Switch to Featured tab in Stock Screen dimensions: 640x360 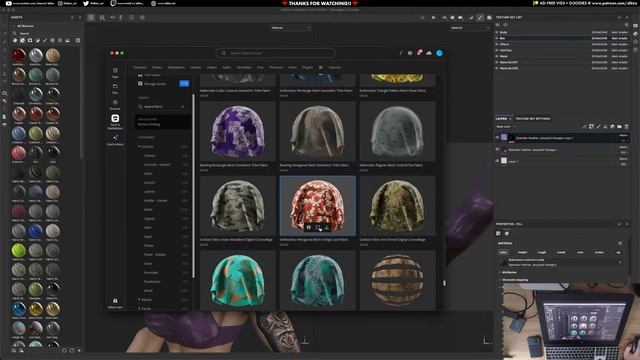pyautogui.click(x=140, y=67)
